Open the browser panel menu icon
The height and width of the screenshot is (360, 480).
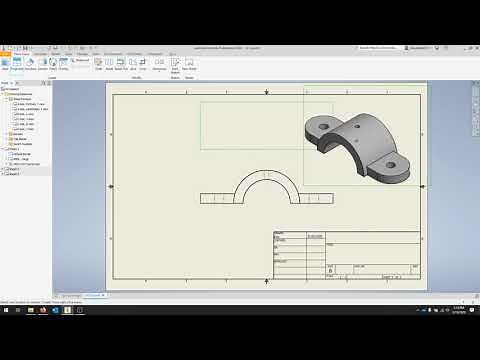pos(49,83)
